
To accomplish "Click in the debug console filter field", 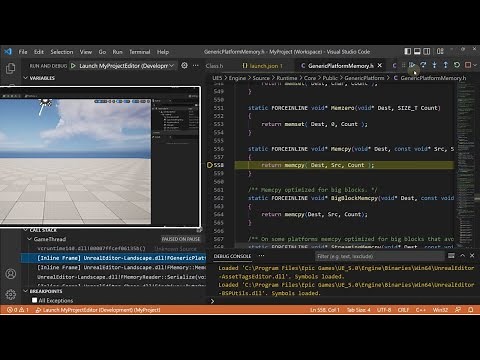I will 380,256.
